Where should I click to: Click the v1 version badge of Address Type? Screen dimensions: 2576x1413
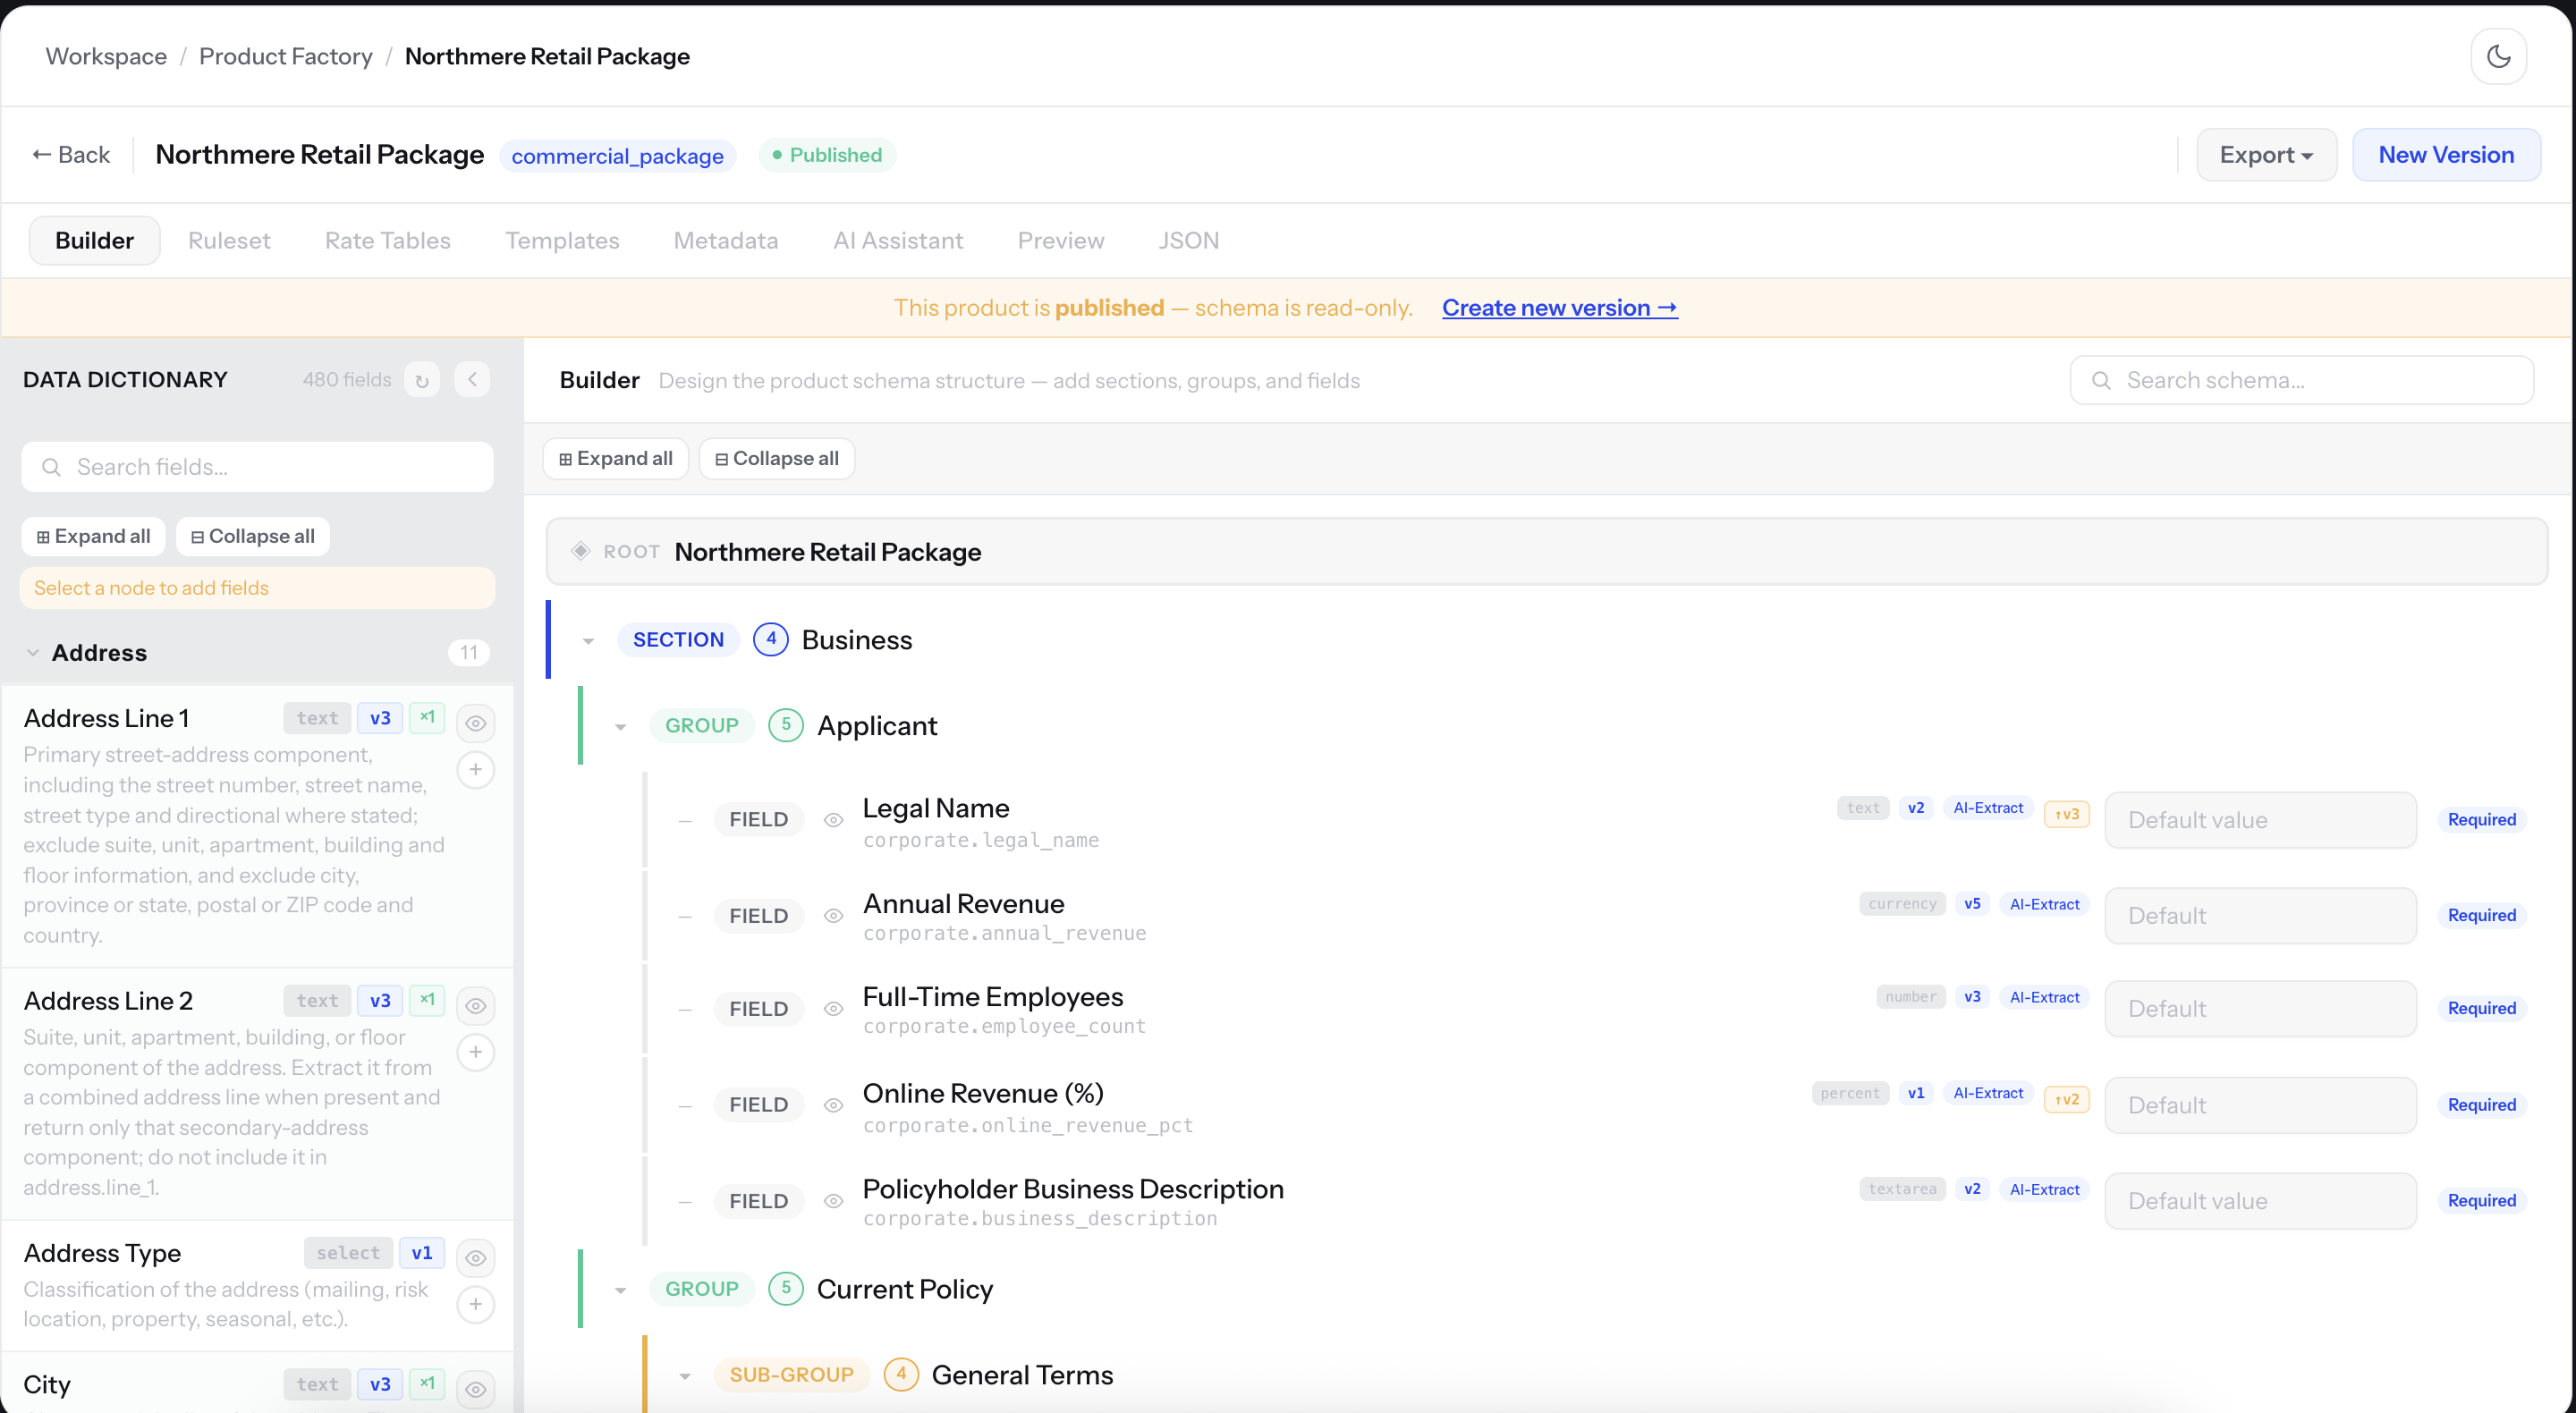[x=422, y=1253]
